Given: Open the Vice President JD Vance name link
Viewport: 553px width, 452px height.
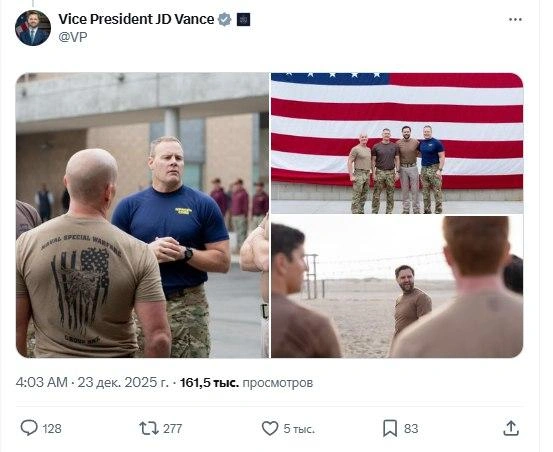Looking at the screenshot, I should click(x=136, y=19).
